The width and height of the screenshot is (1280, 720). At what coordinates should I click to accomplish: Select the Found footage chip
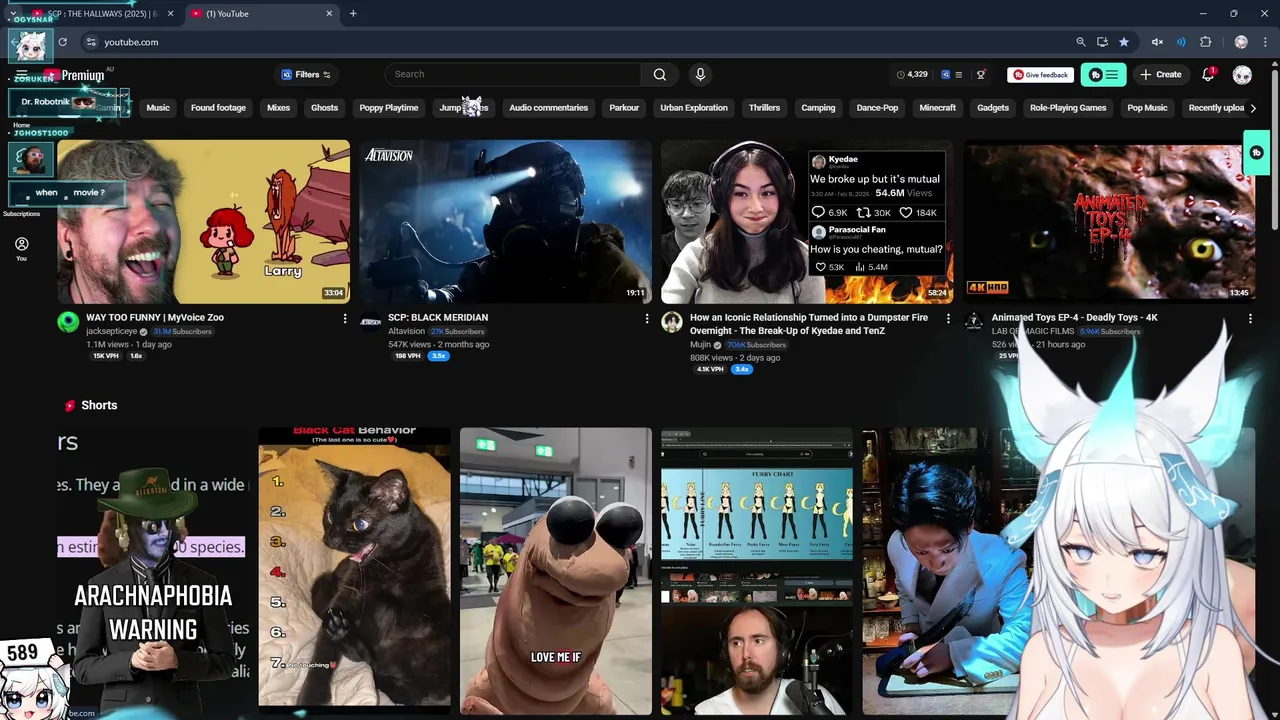(218, 107)
